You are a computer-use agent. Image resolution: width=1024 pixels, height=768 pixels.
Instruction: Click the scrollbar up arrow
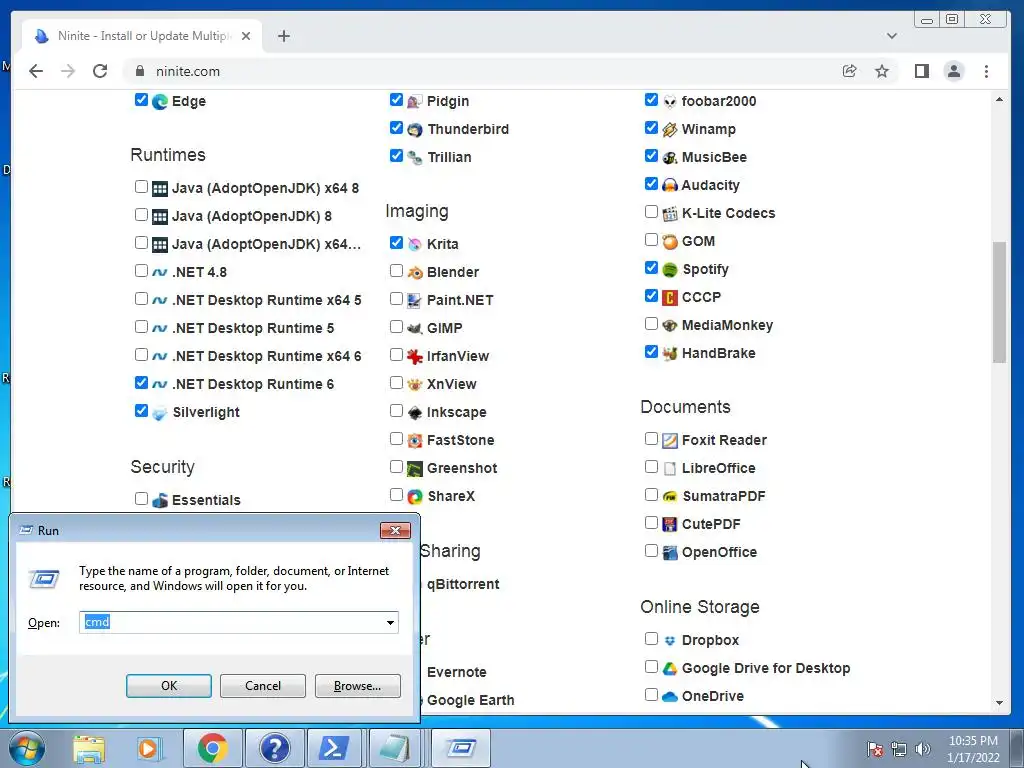[999, 100]
